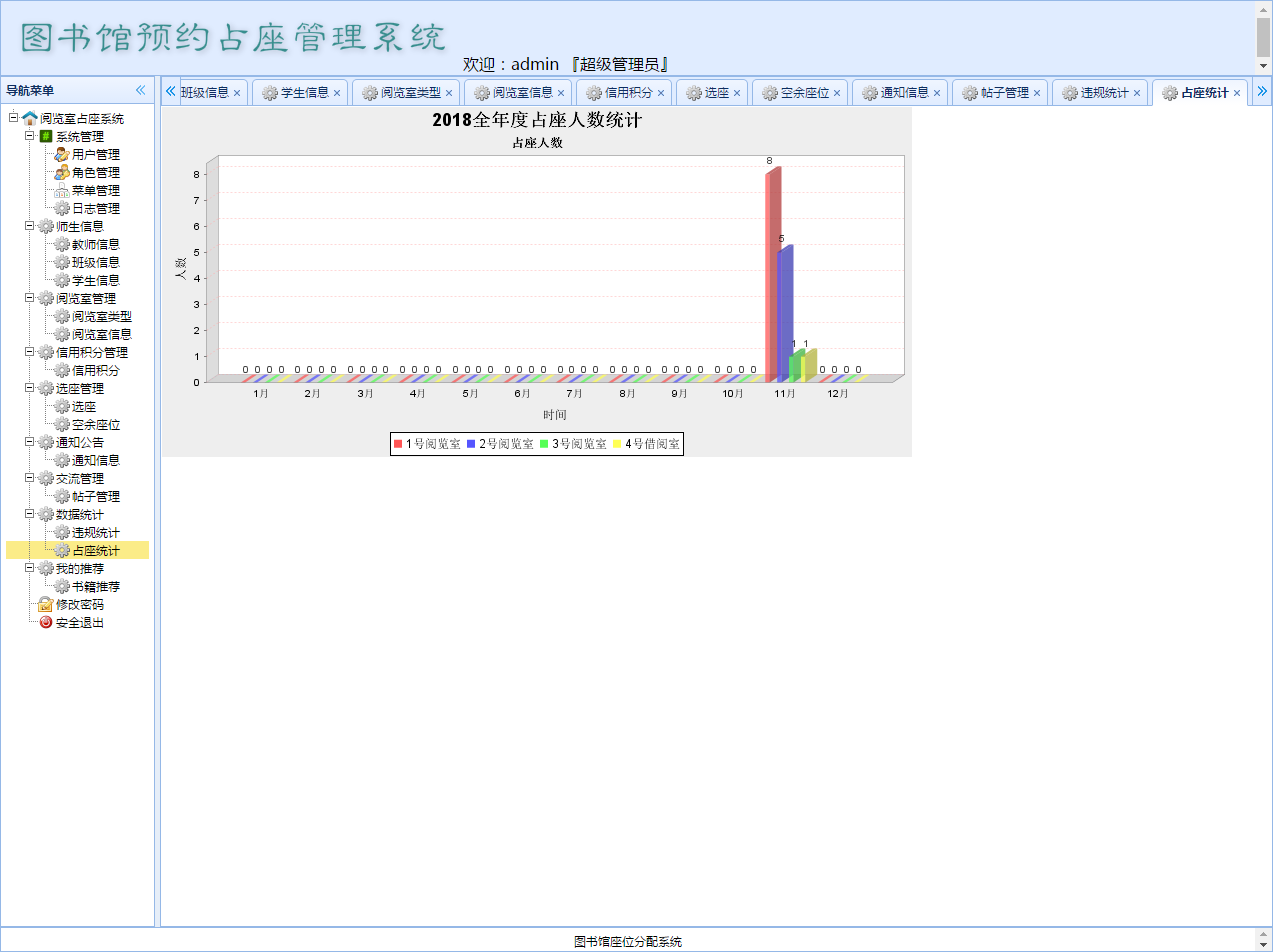This screenshot has height=952, width=1273.
Task: Click the user icon beside 用户管理
Action: [x=62, y=154]
